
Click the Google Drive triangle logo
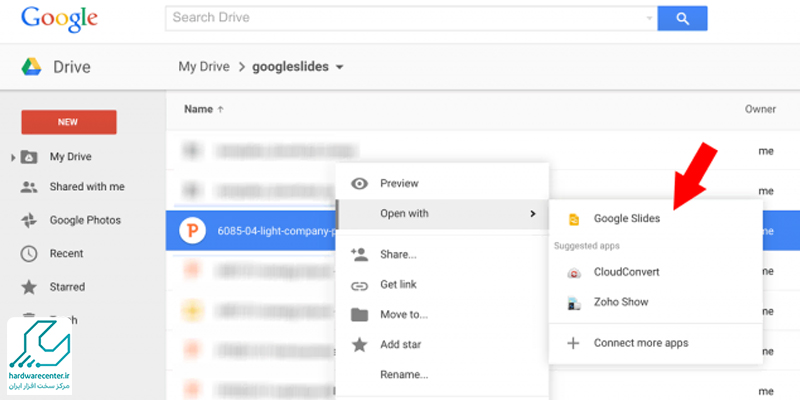tap(31, 67)
